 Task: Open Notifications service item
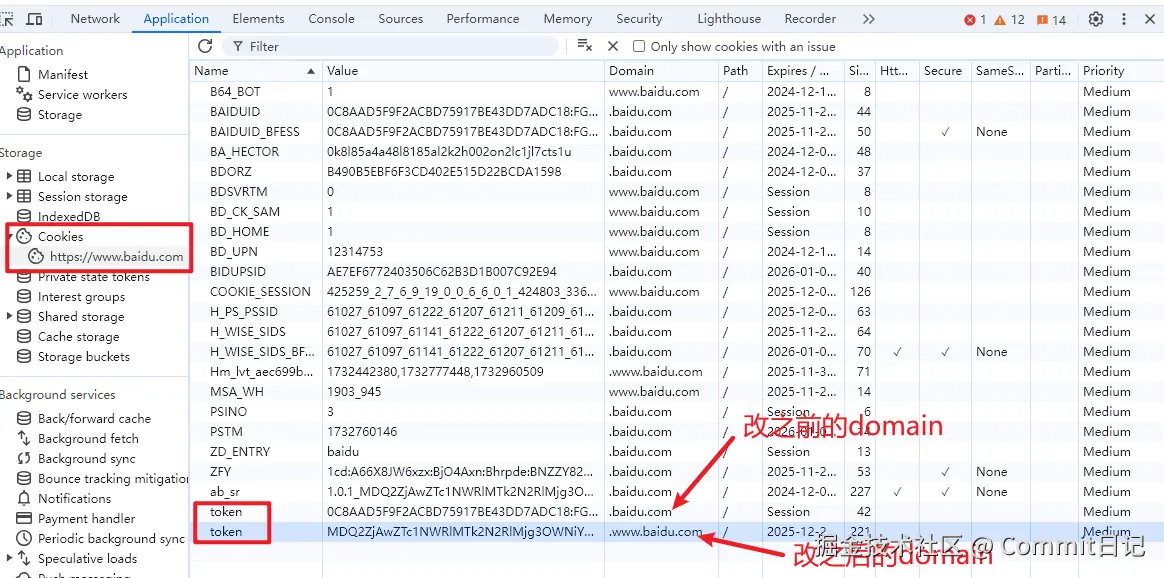pyautogui.click(x=74, y=499)
